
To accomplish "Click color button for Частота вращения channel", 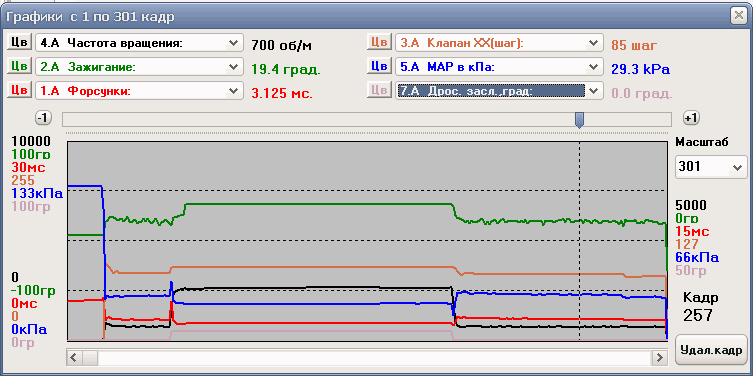I will tap(19, 42).
